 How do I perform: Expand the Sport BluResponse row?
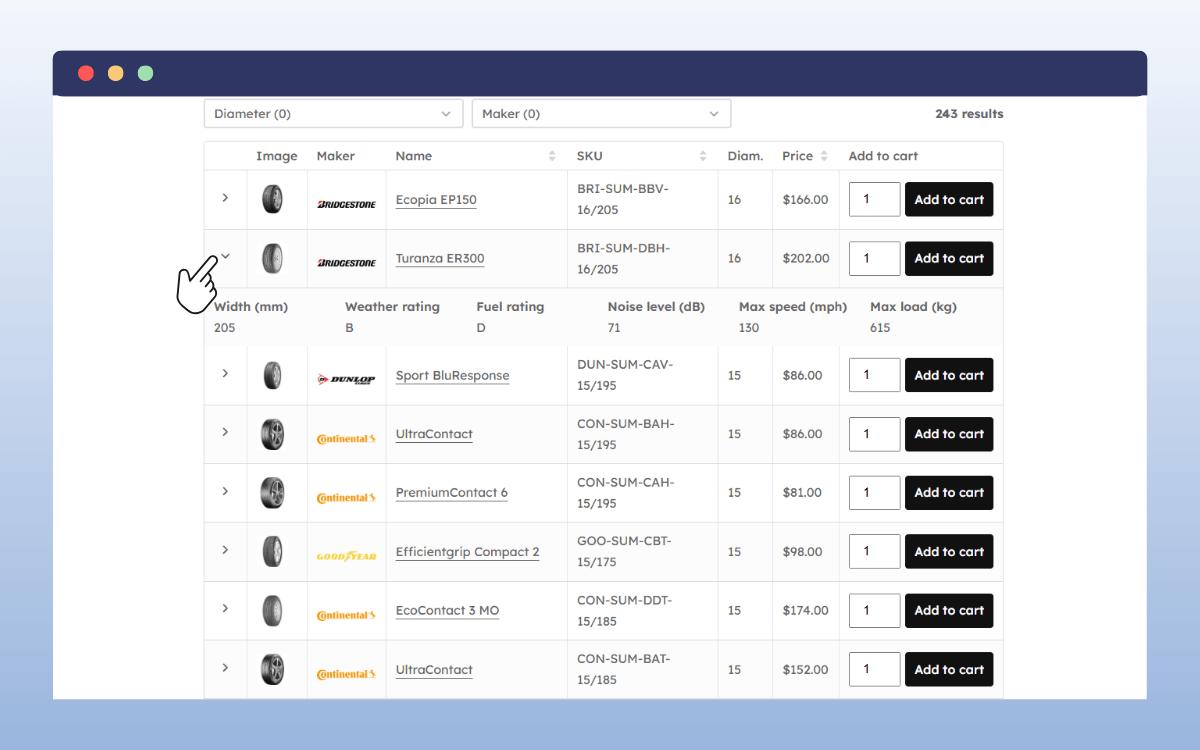click(x=225, y=374)
